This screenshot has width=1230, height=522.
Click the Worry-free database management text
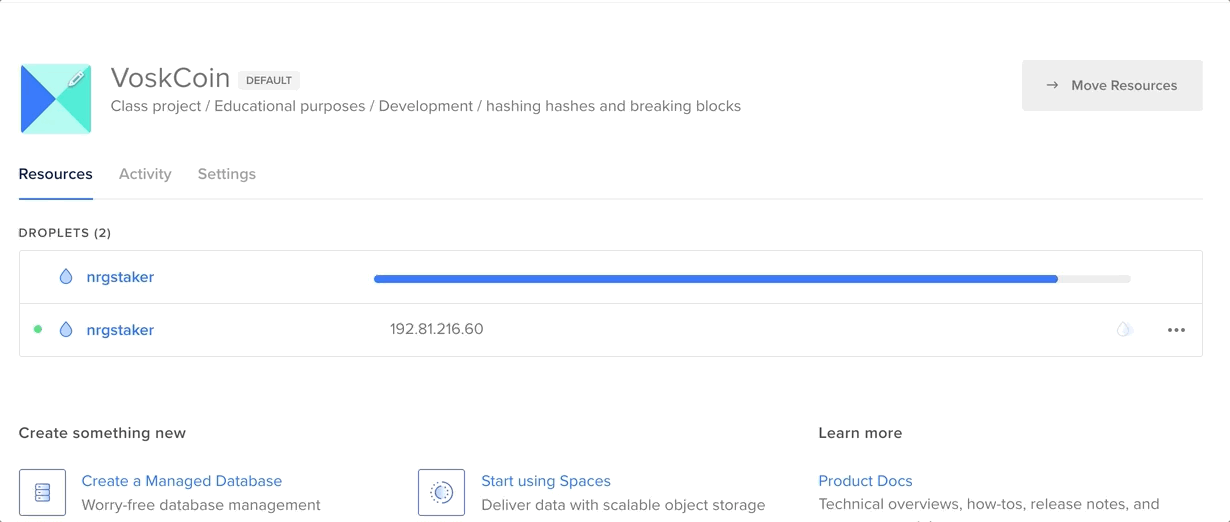click(x=201, y=505)
